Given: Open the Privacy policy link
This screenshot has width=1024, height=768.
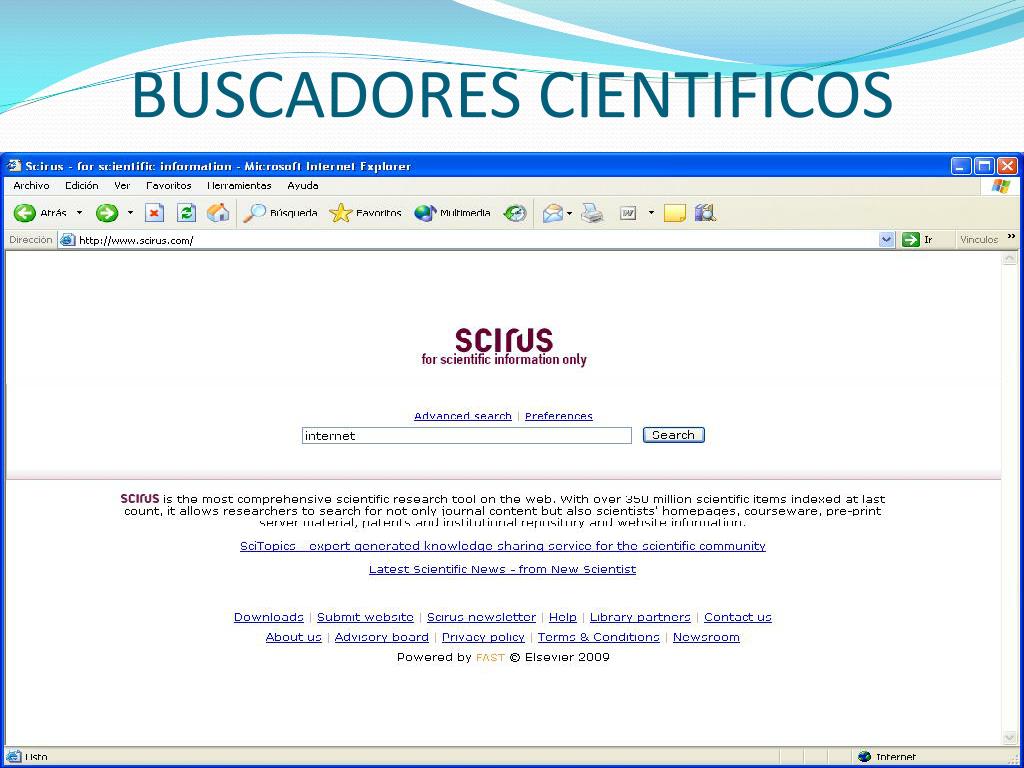Looking at the screenshot, I should click(x=483, y=637).
